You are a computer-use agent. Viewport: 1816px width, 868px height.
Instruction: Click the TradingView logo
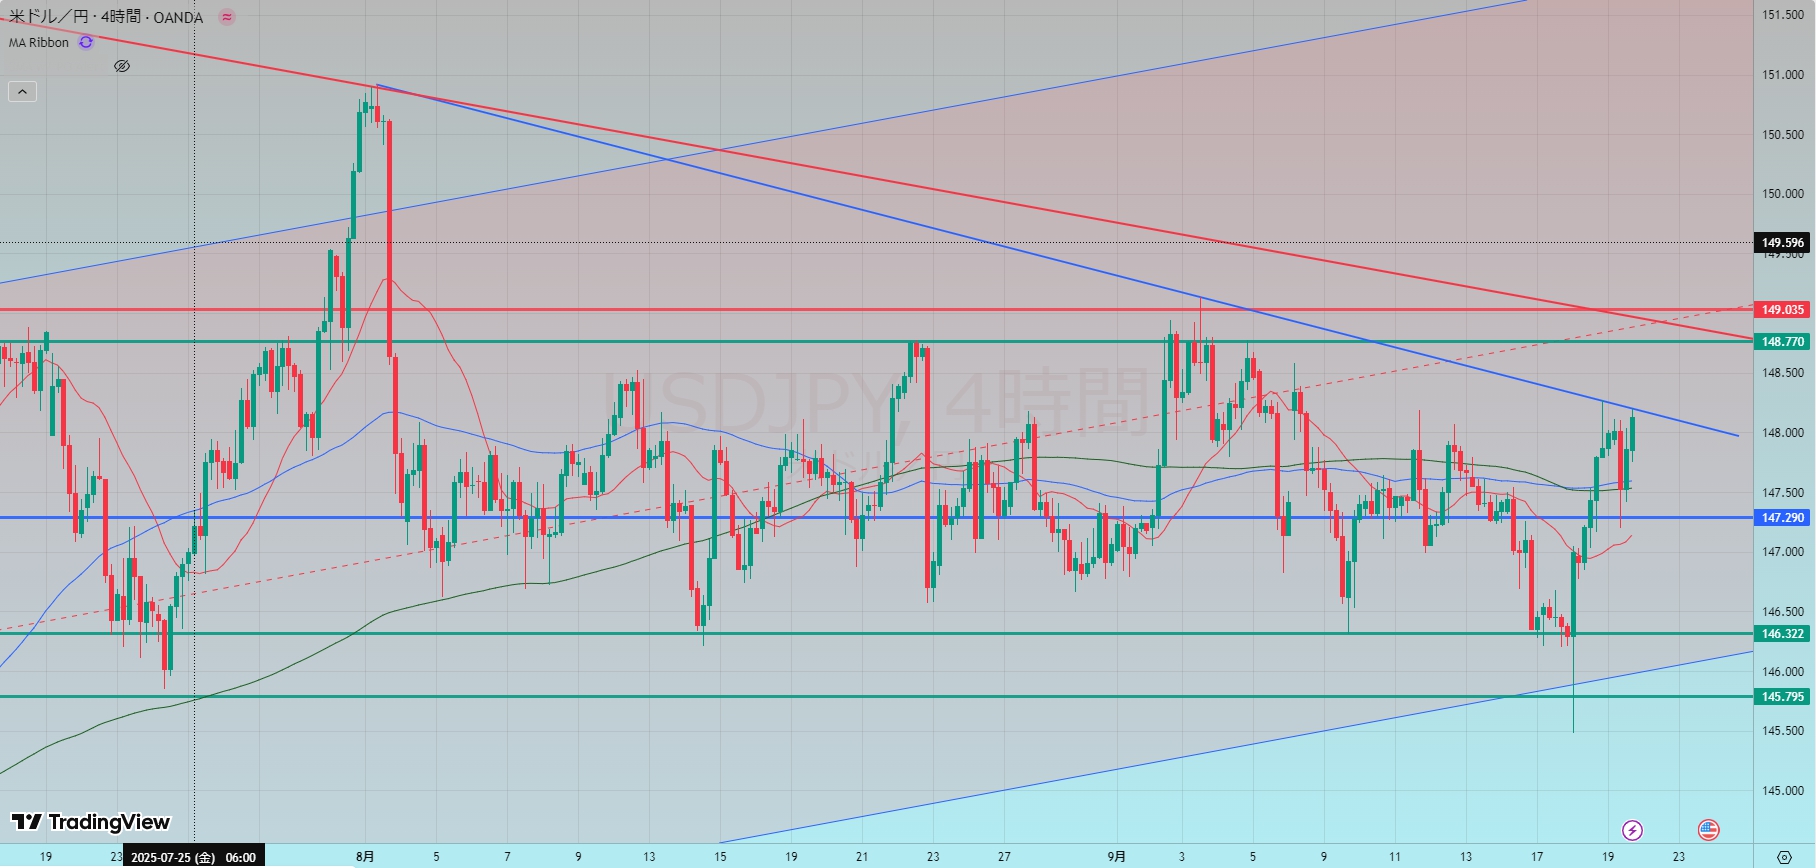click(x=91, y=822)
